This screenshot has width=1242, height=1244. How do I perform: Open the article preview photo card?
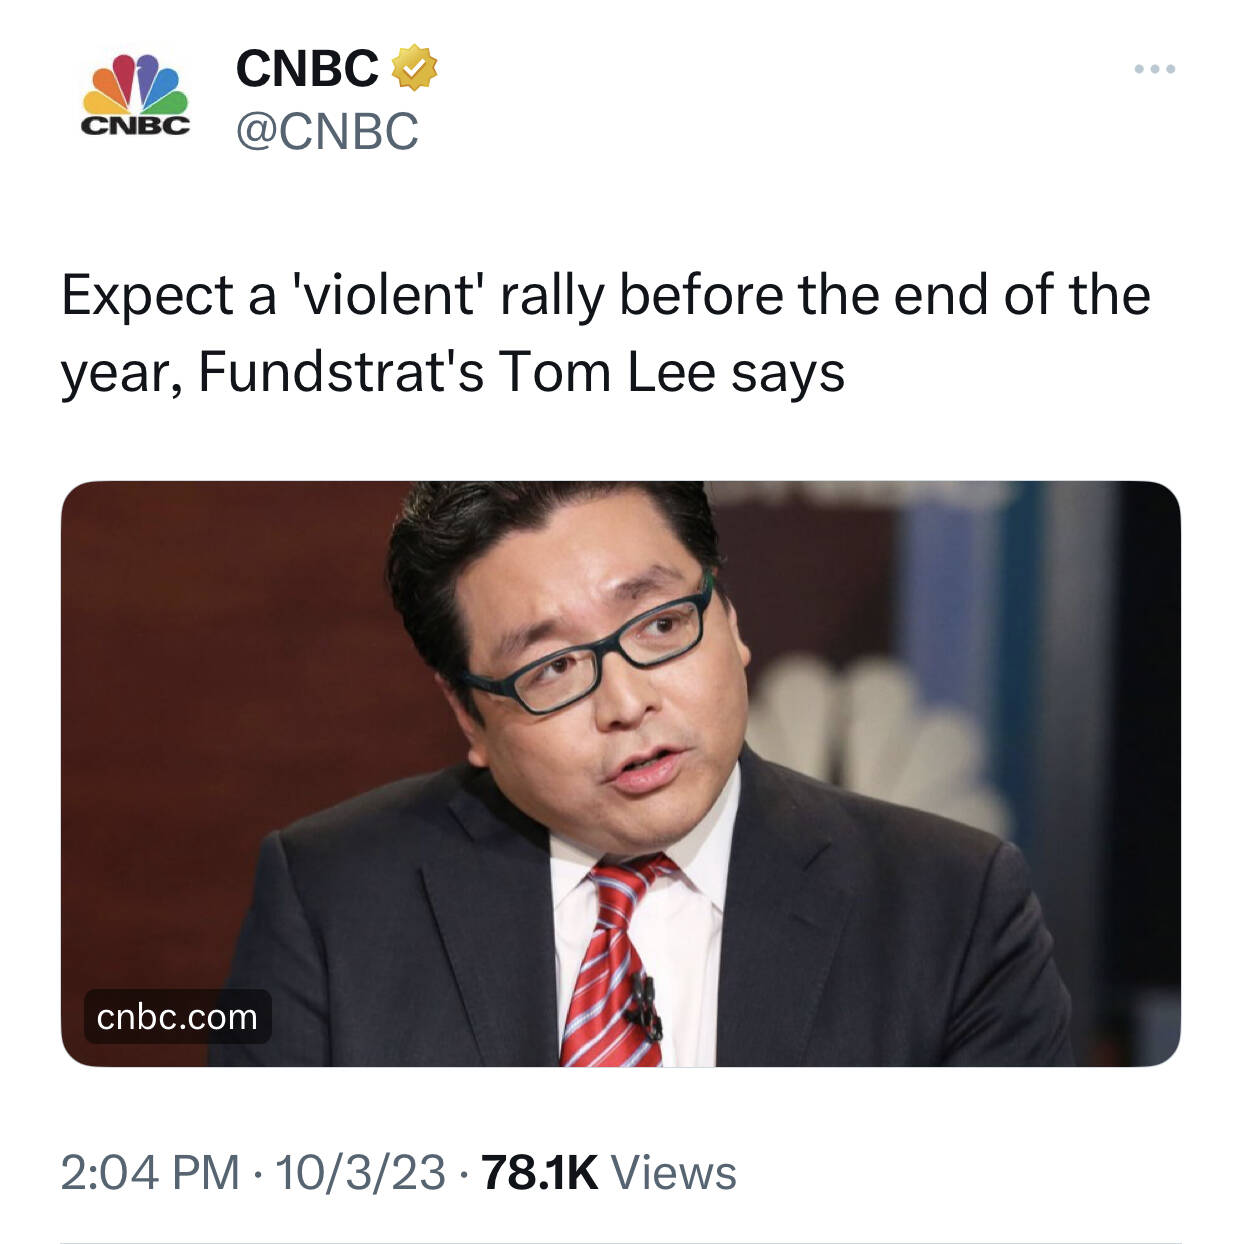(x=620, y=774)
